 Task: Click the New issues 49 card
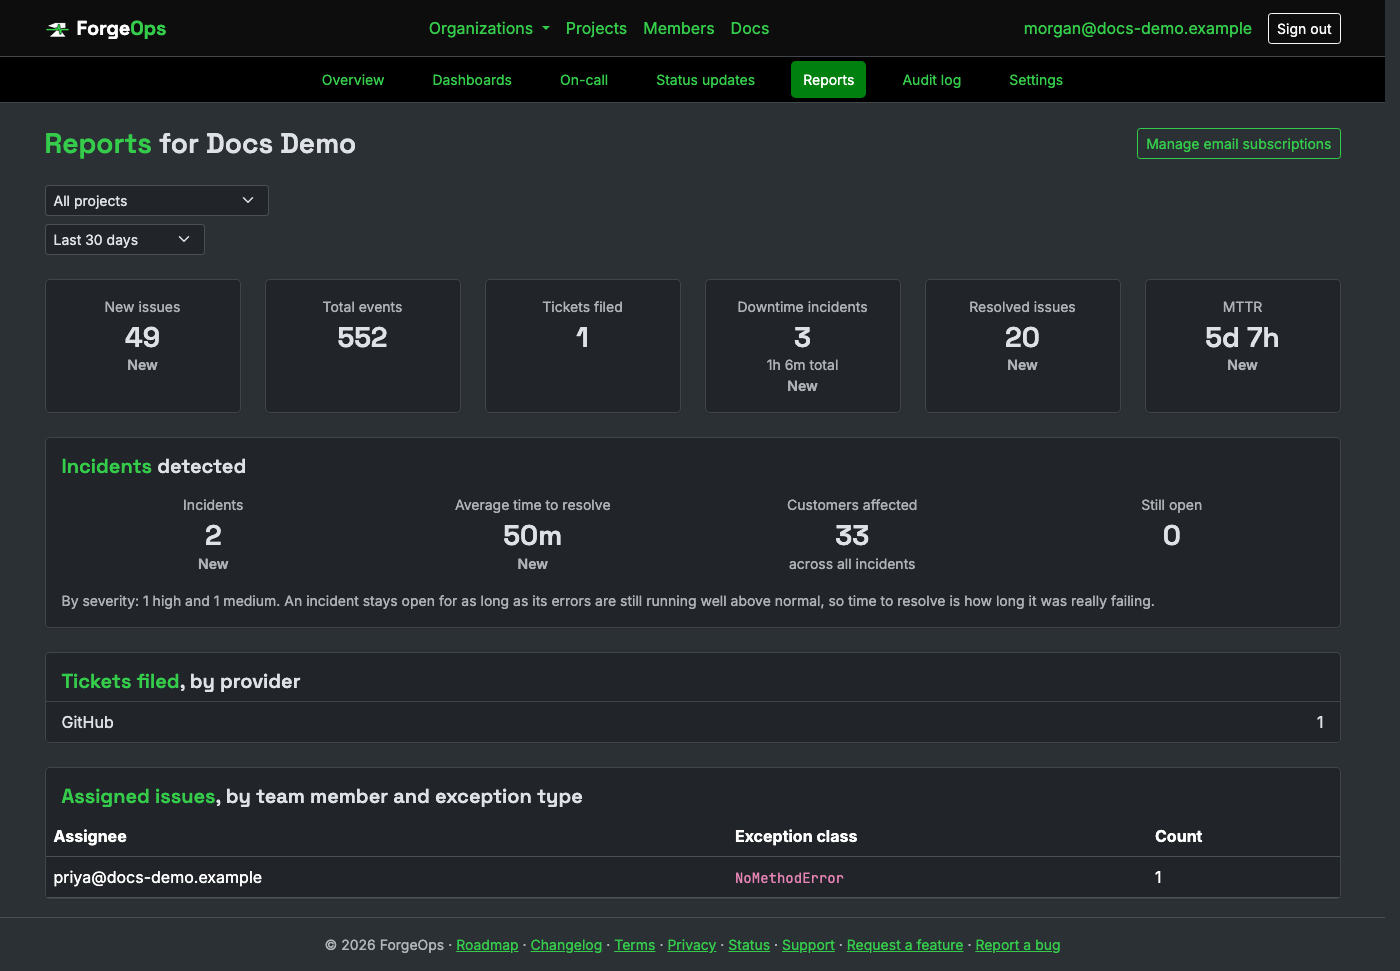[143, 346]
